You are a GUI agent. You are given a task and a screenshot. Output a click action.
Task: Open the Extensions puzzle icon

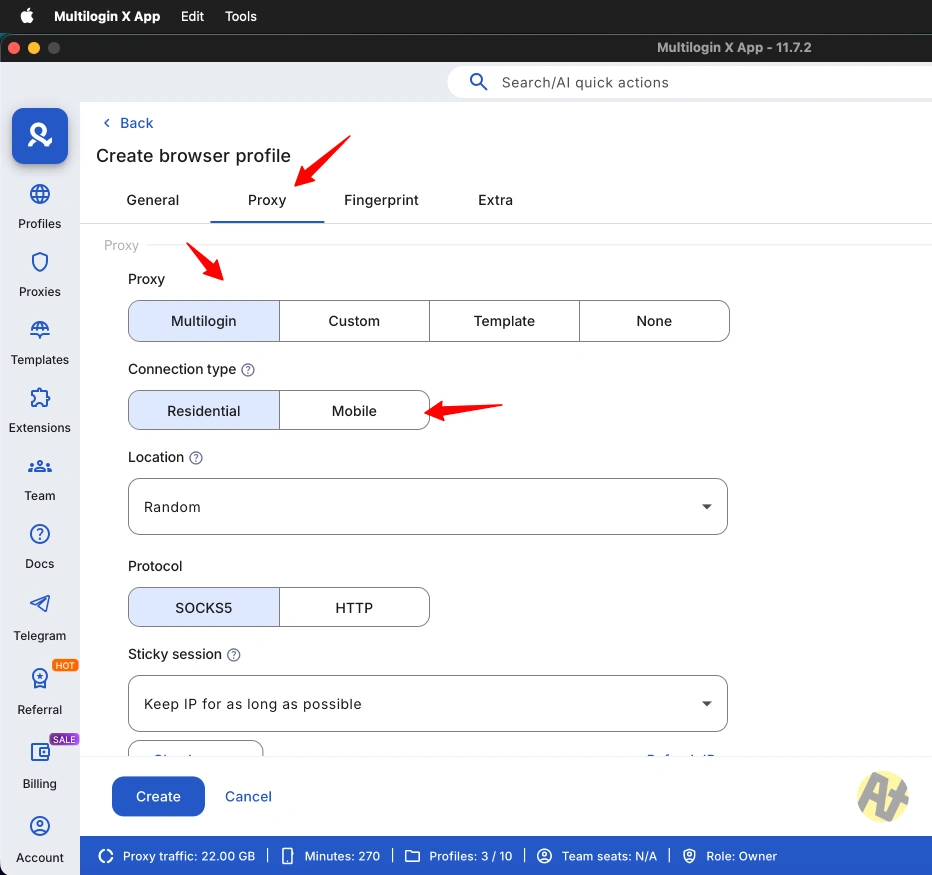(x=40, y=398)
